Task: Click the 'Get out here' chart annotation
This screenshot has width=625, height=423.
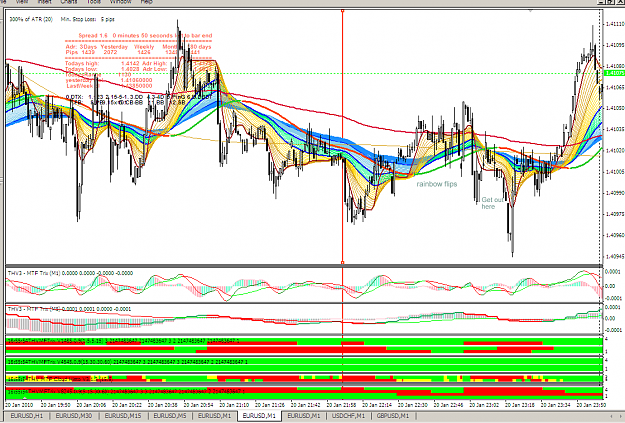Action: [x=492, y=203]
